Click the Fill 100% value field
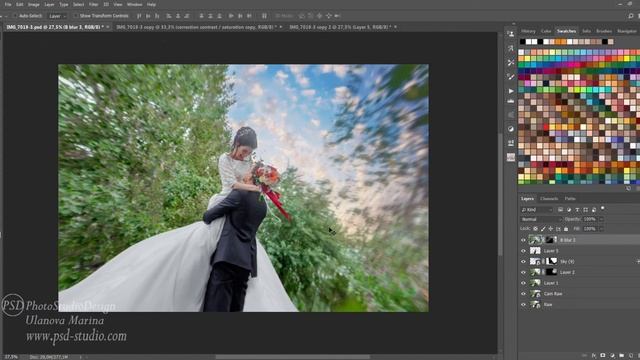 point(590,229)
